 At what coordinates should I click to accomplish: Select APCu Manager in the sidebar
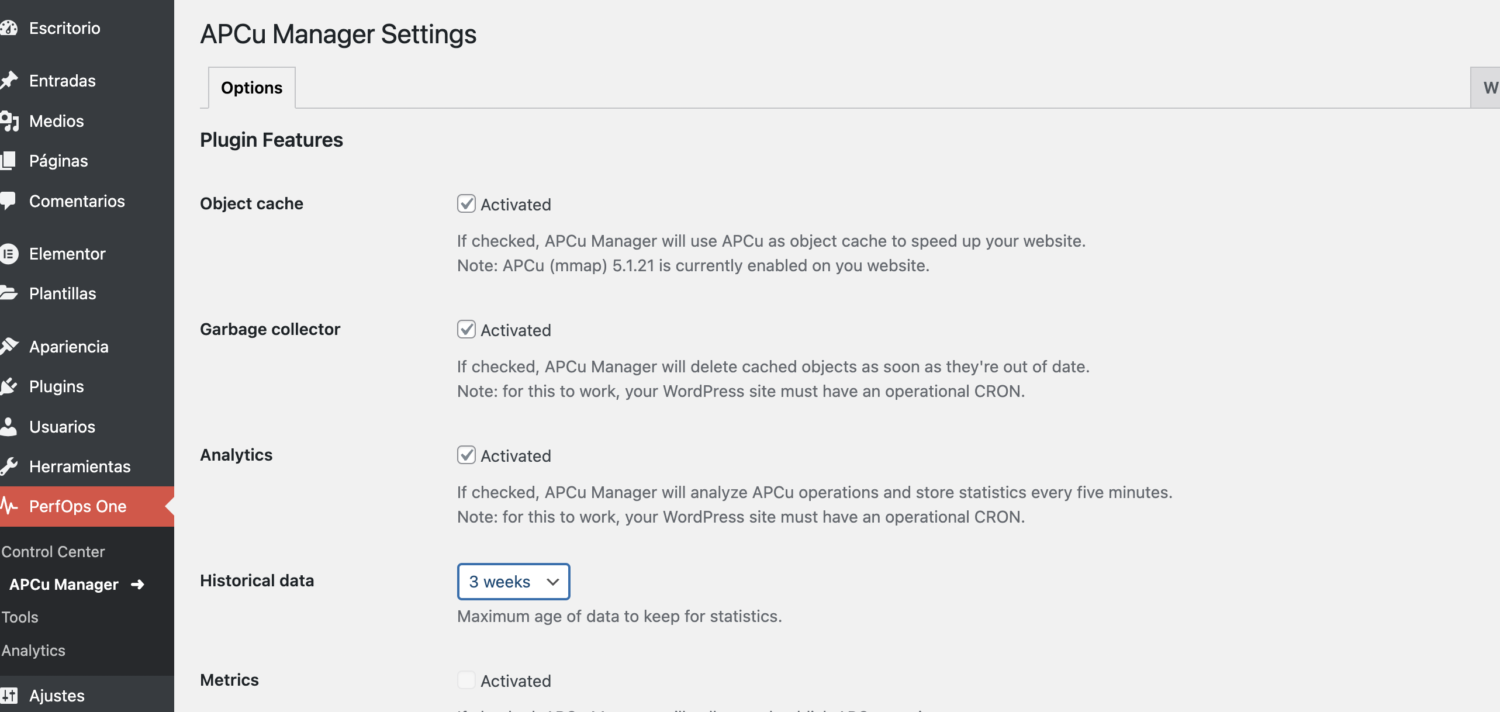point(65,584)
